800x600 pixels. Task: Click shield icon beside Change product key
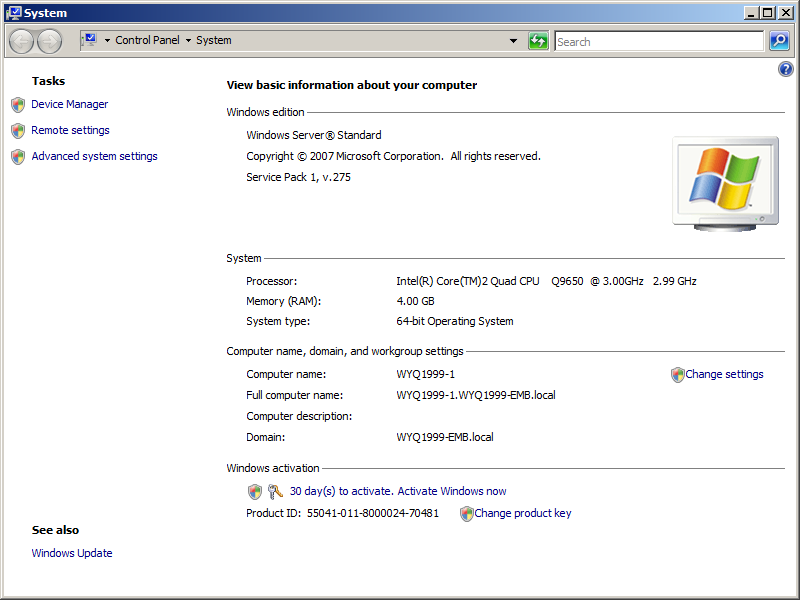(x=466, y=514)
